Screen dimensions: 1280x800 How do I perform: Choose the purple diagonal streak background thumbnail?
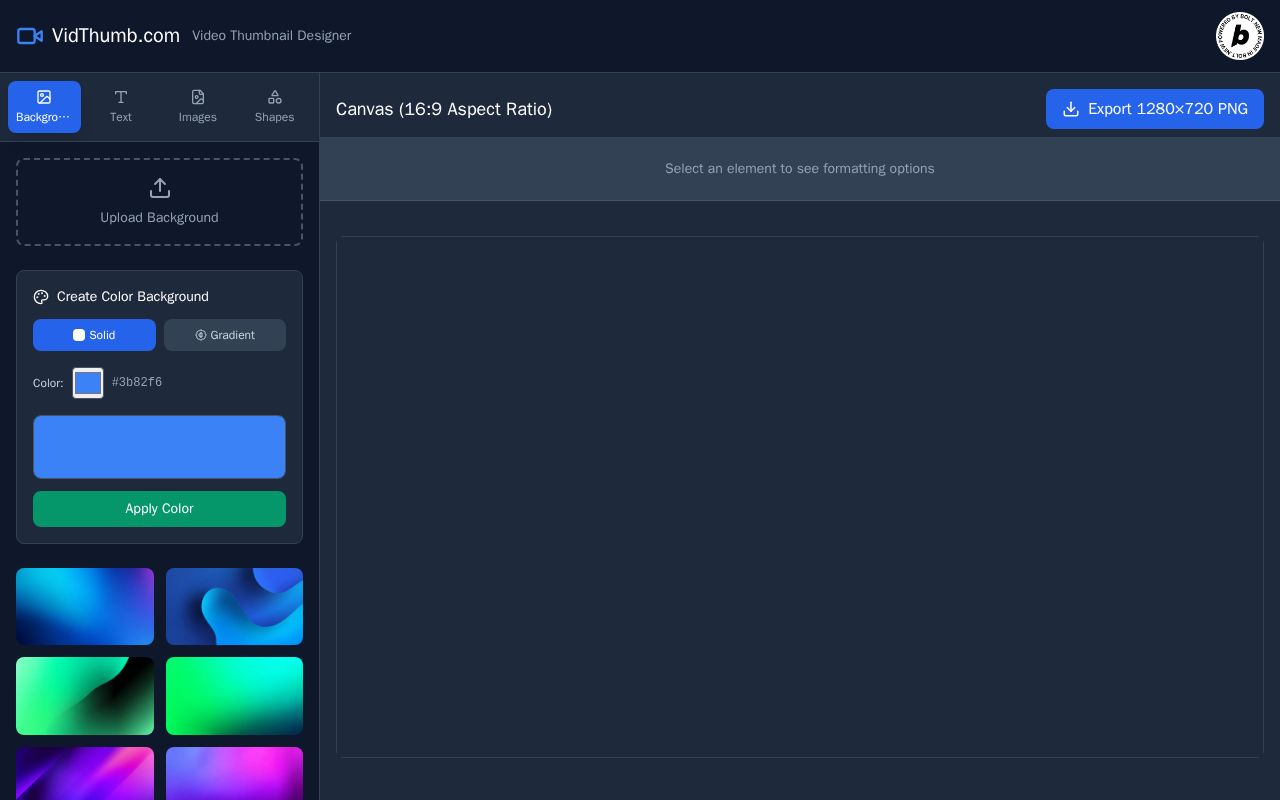click(85, 774)
